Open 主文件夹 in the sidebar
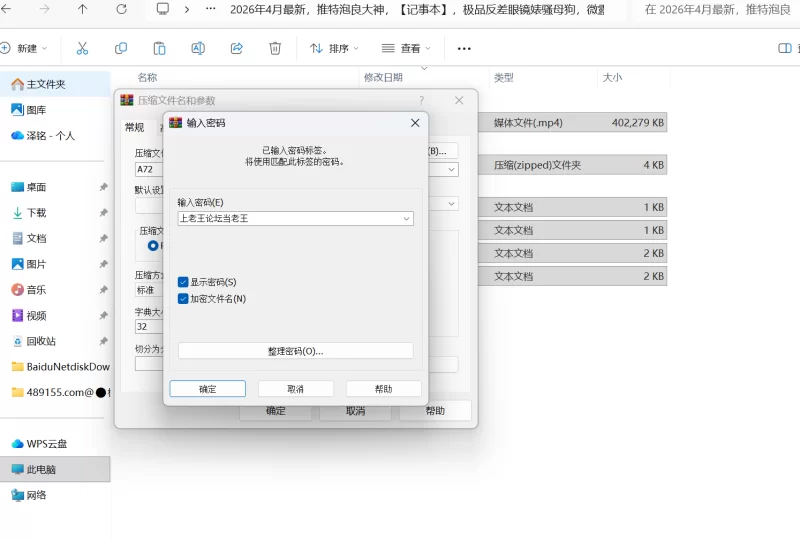The image size is (800, 540). [x=55, y=84]
